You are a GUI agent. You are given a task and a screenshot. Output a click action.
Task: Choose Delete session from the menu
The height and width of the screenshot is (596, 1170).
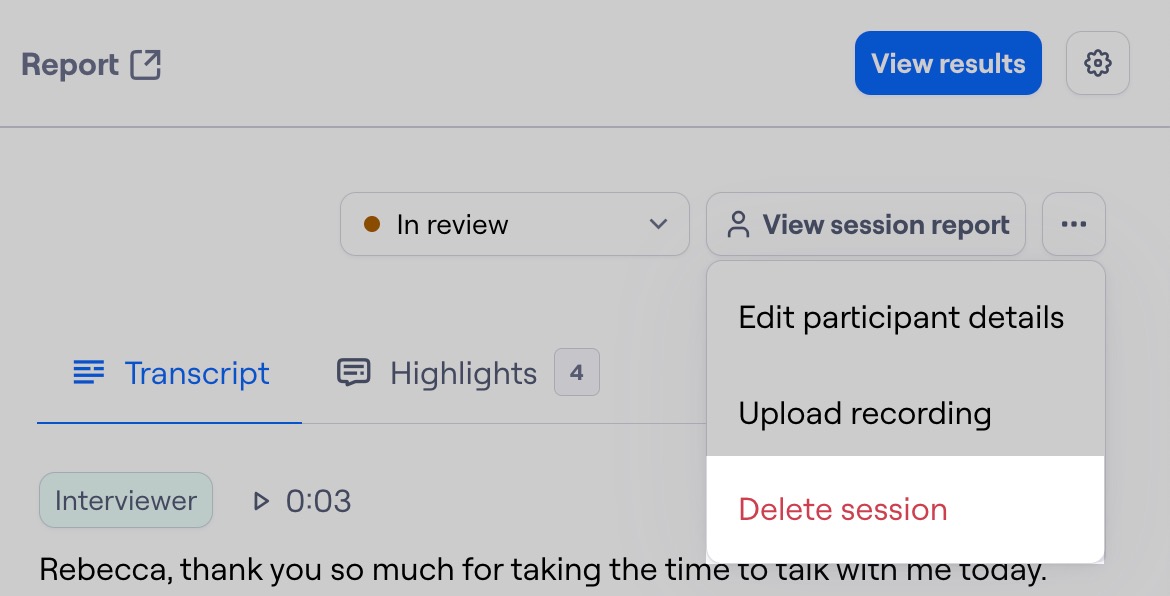tap(843, 509)
